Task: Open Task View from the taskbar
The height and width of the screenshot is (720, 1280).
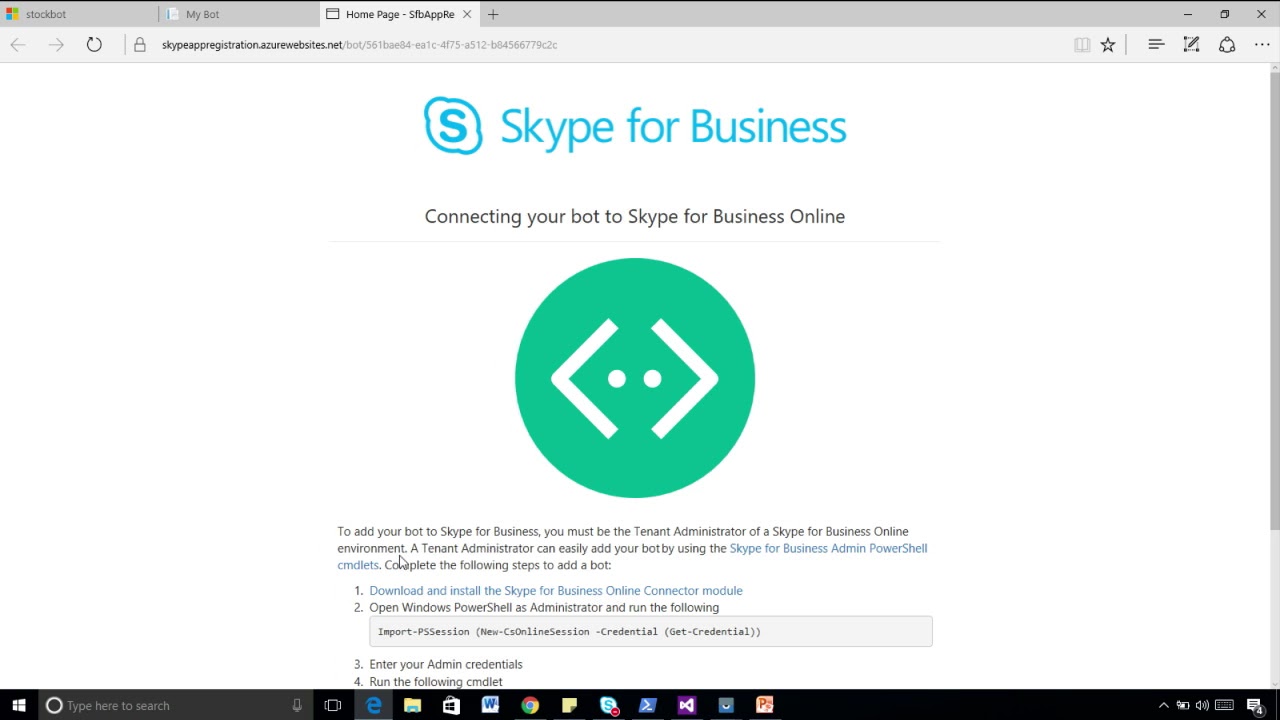Action: [x=333, y=705]
